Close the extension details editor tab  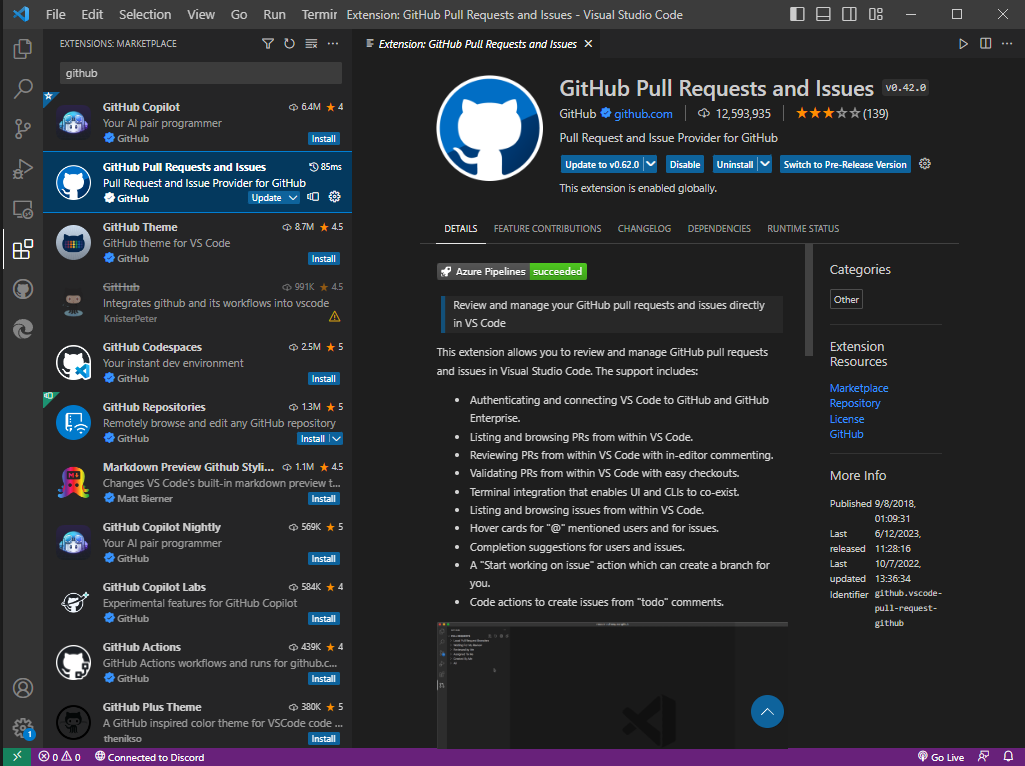(588, 44)
